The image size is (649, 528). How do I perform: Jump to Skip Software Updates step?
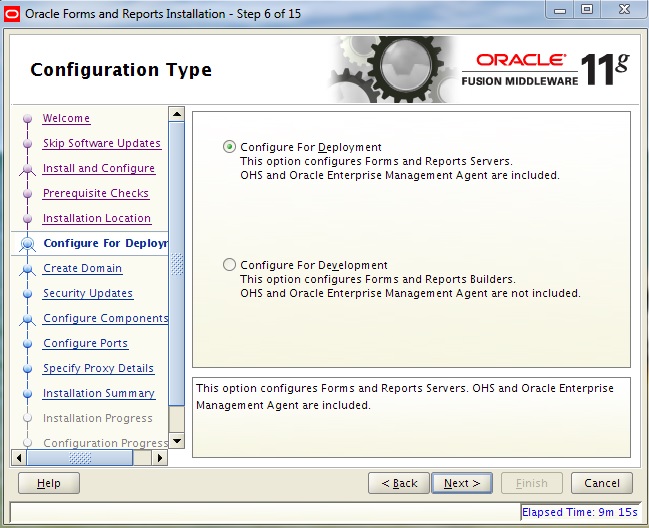(101, 143)
